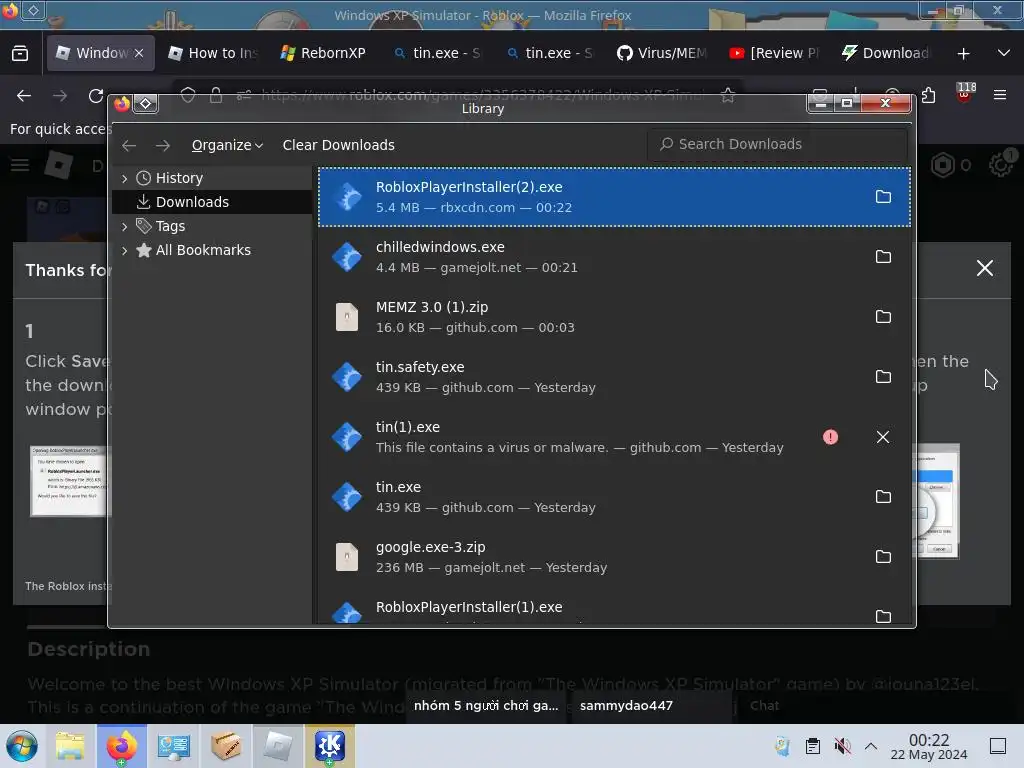Open Firefox View button

pyautogui.click(x=20, y=54)
